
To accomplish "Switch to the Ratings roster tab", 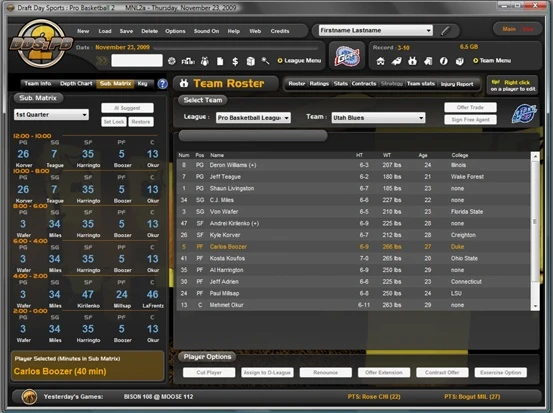I will click(319, 84).
